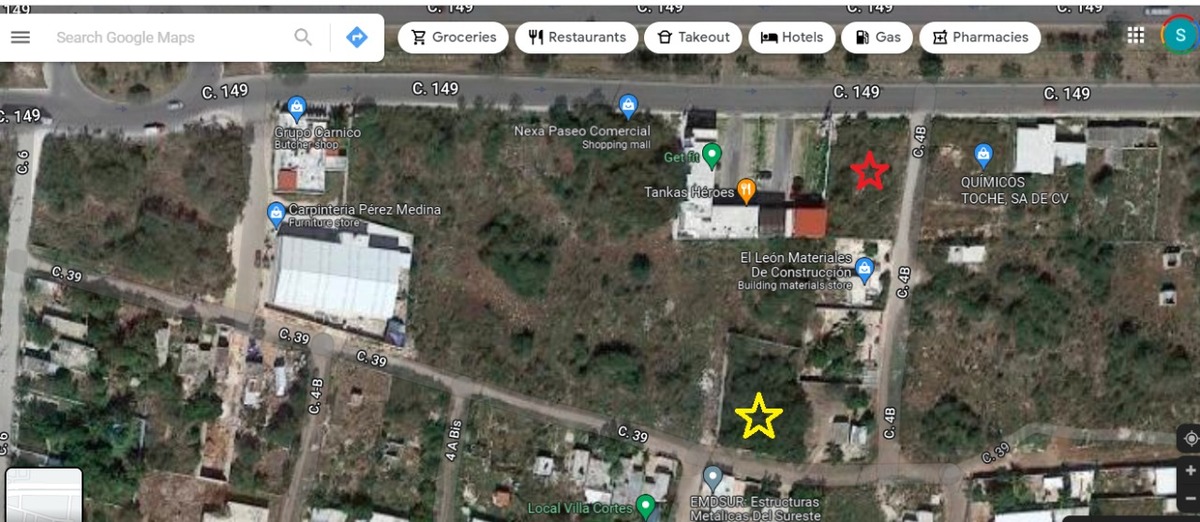The height and width of the screenshot is (522, 1200).
Task: Select the Get fit green map marker
Action: pyautogui.click(x=712, y=155)
